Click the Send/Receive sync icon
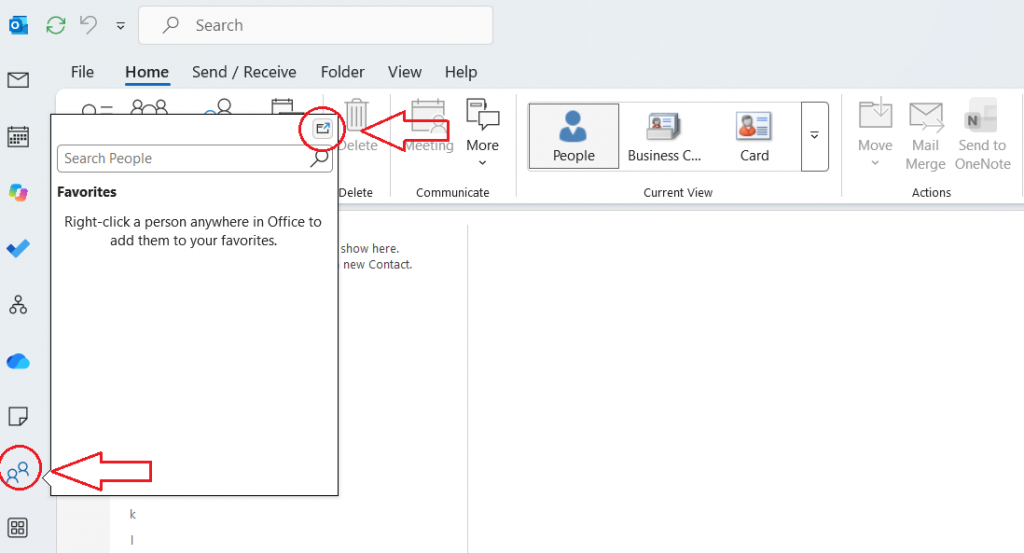This screenshot has width=1024, height=553. pos(56,25)
